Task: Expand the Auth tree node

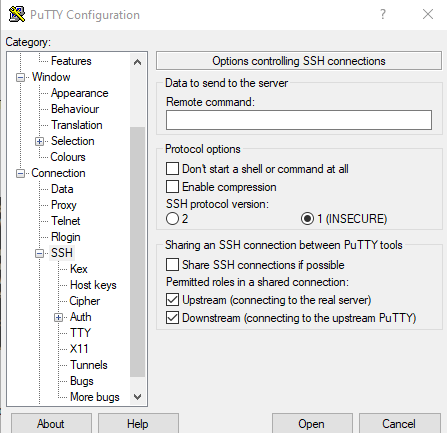Action: [59, 317]
